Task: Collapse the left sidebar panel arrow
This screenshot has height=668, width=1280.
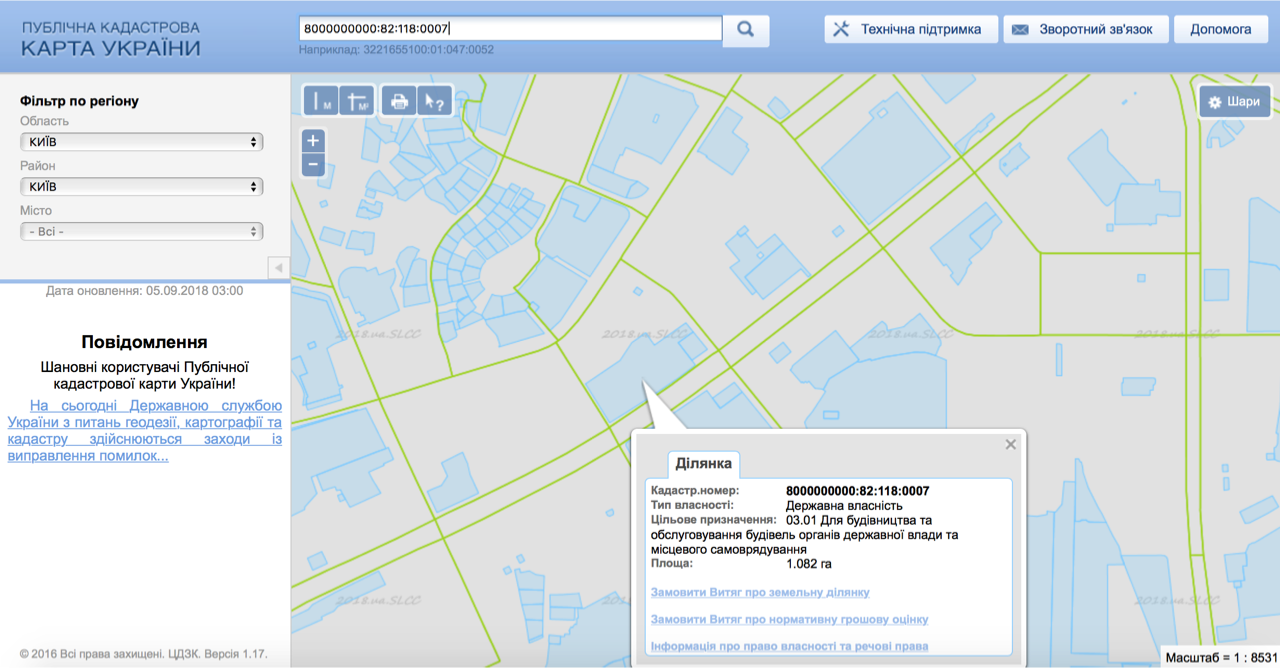Action: pos(279,268)
